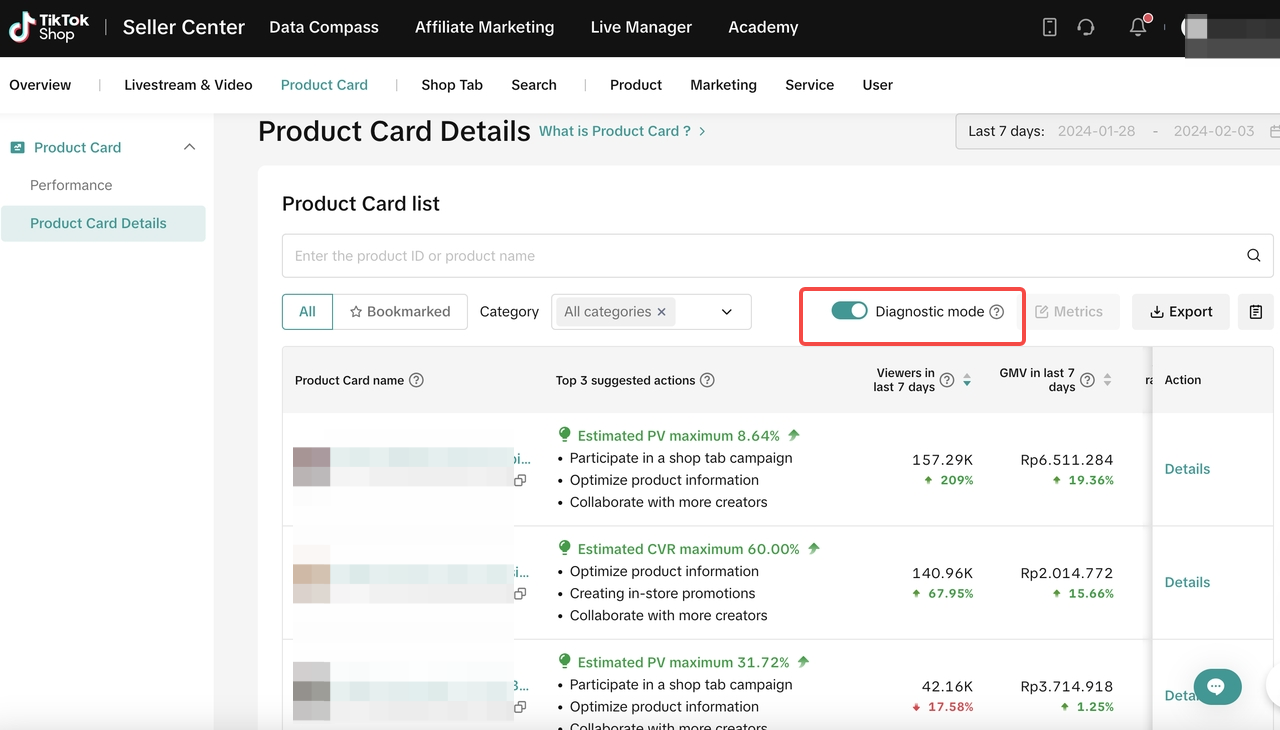The width and height of the screenshot is (1280, 730).
Task: Select the All filter button
Action: [307, 312]
